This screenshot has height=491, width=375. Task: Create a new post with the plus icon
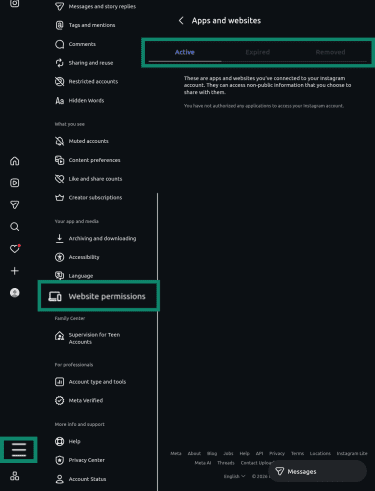pos(14,271)
